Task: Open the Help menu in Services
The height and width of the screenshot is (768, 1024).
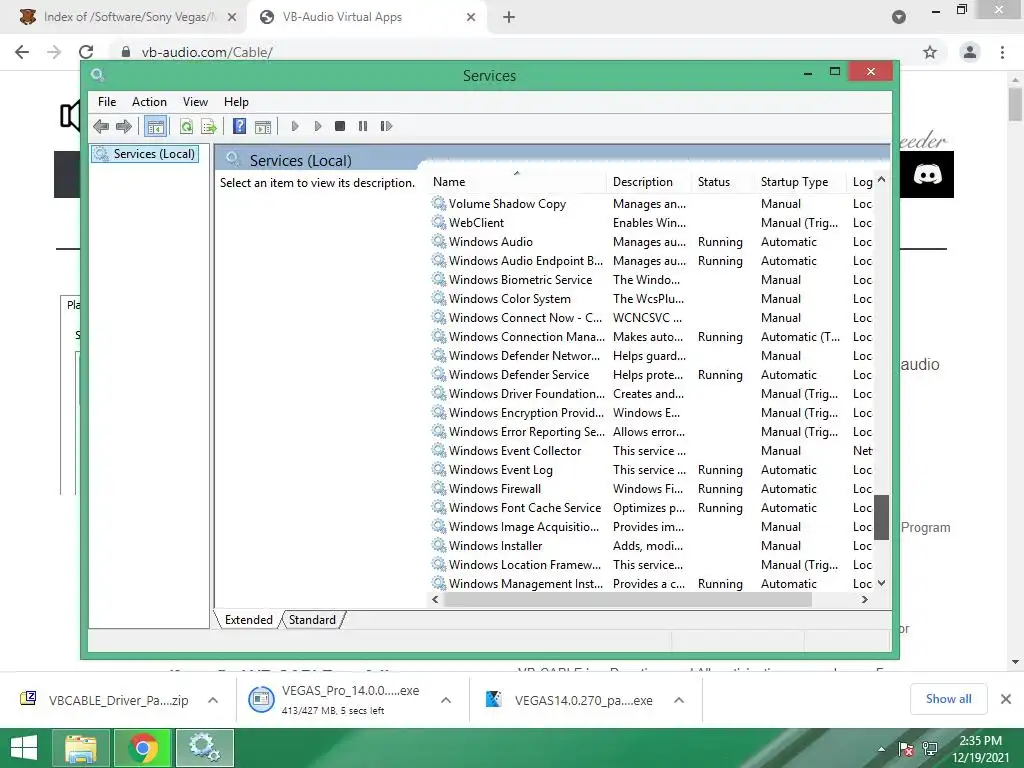Action: (236, 102)
